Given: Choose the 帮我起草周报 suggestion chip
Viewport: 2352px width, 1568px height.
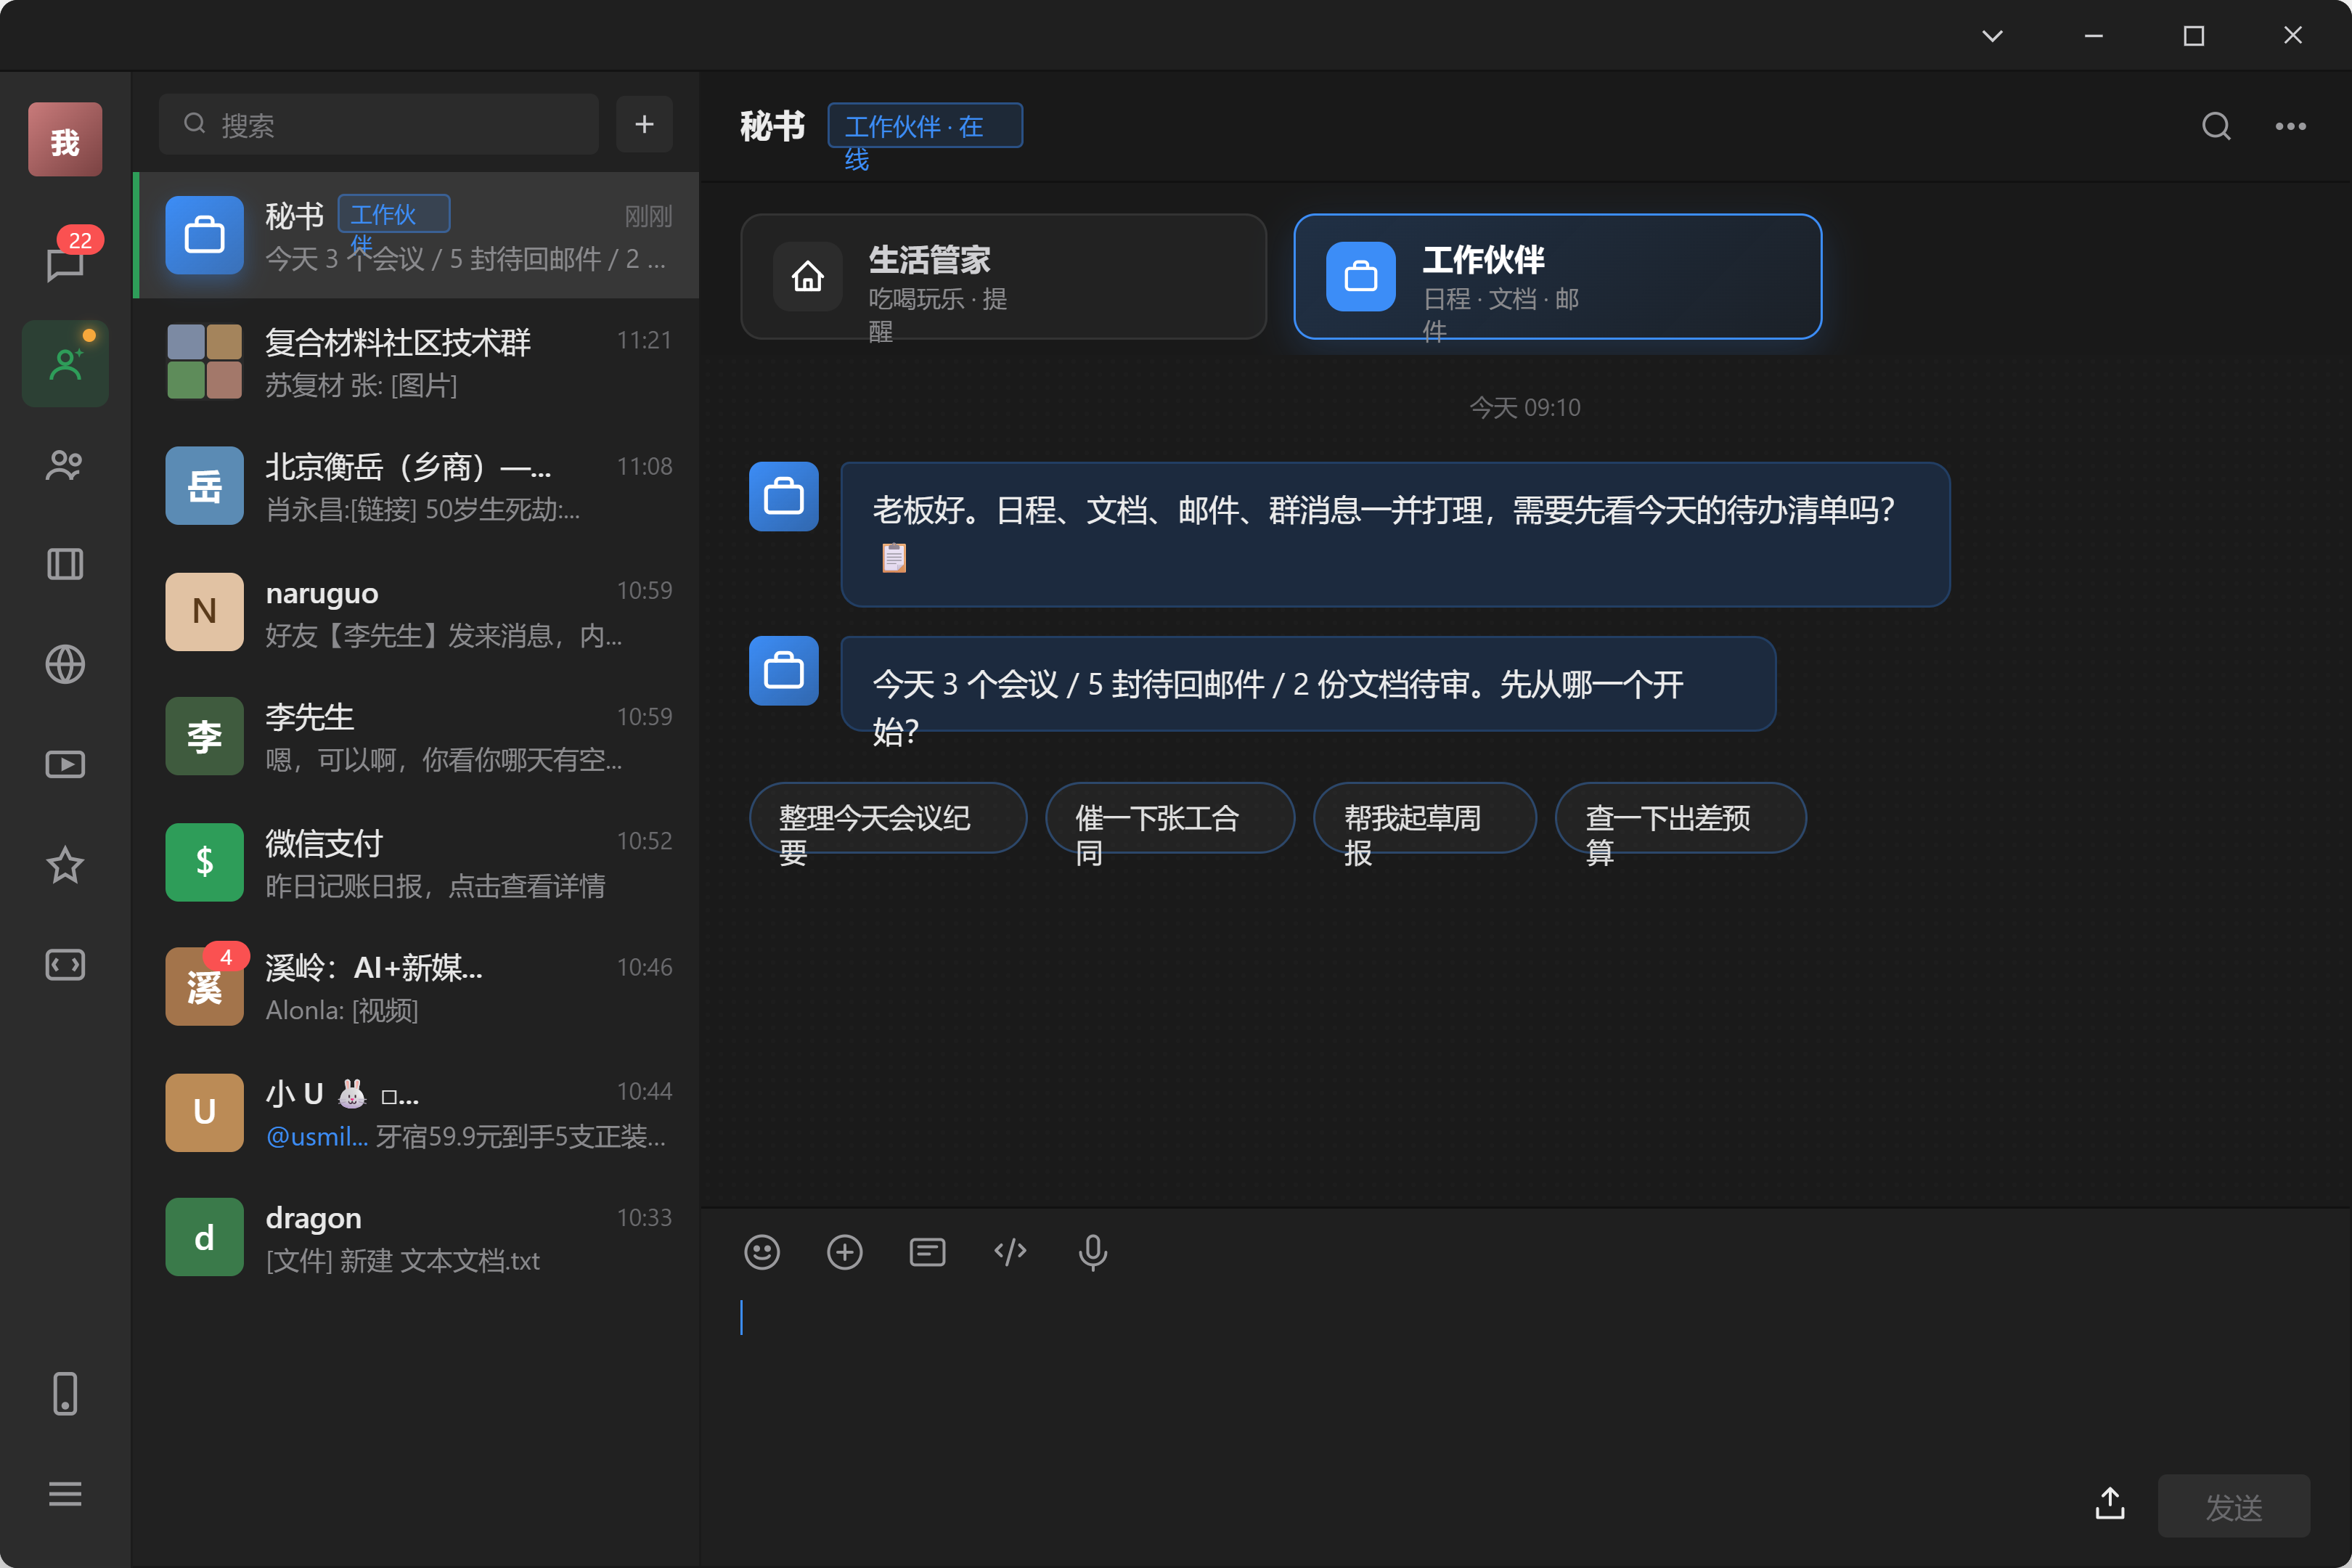Looking at the screenshot, I should point(1425,818).
